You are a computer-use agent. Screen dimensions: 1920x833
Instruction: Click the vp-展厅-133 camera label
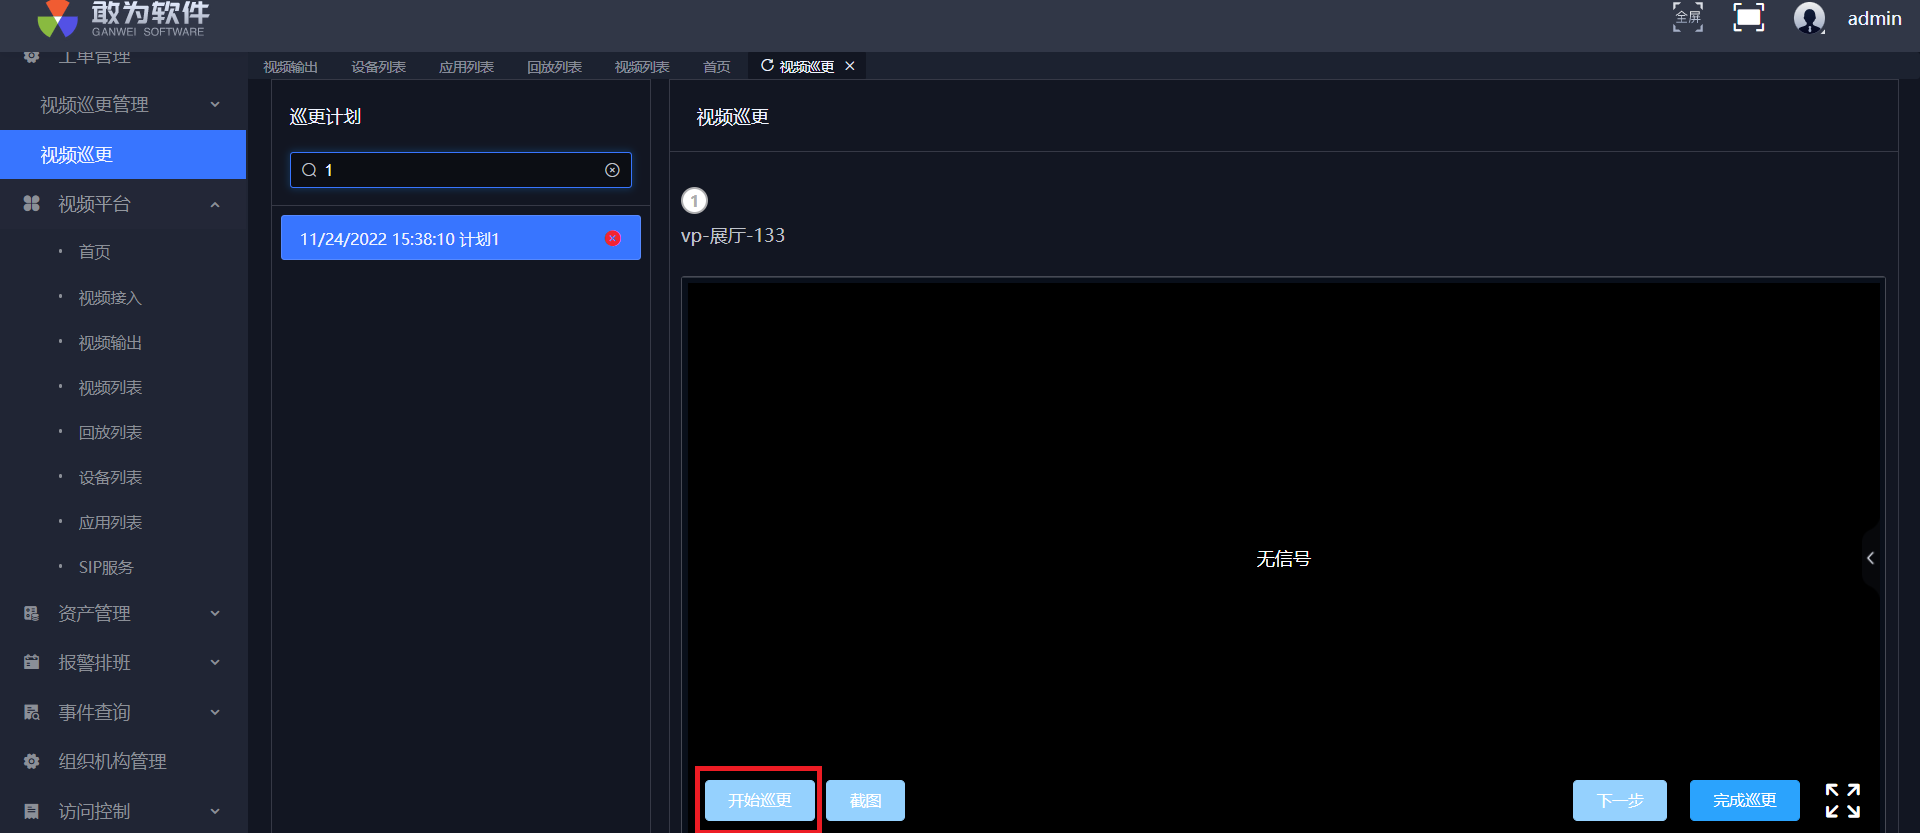click(733, 236)
